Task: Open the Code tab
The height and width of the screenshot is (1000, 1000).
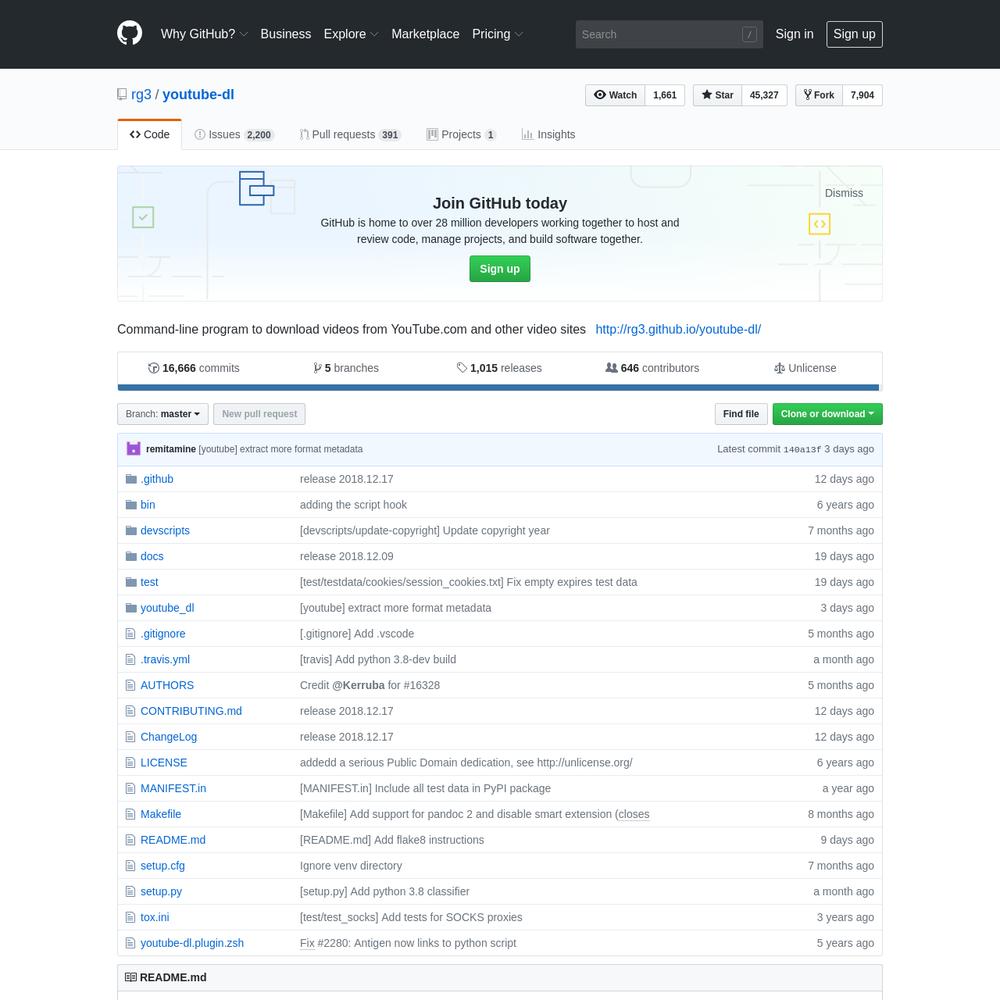Action: pos(149,135)
